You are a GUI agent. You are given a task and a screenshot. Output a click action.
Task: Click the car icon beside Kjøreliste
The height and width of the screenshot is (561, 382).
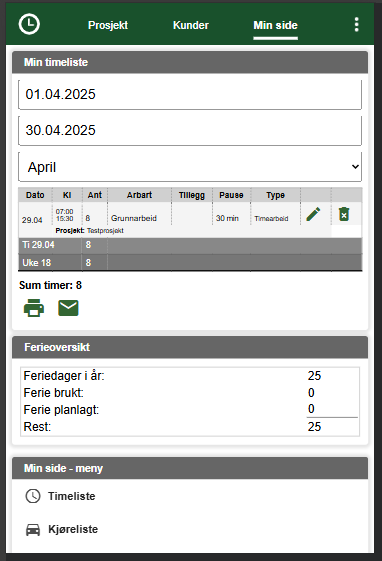click(33, 530)
